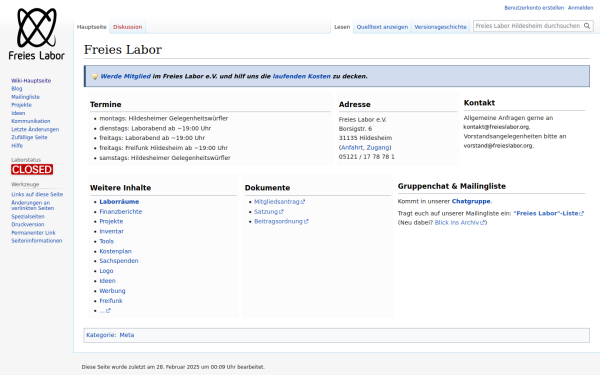This screenshot has height=375, width=600.
Task: Open the Kostenplan link
Action: (115, 251)
